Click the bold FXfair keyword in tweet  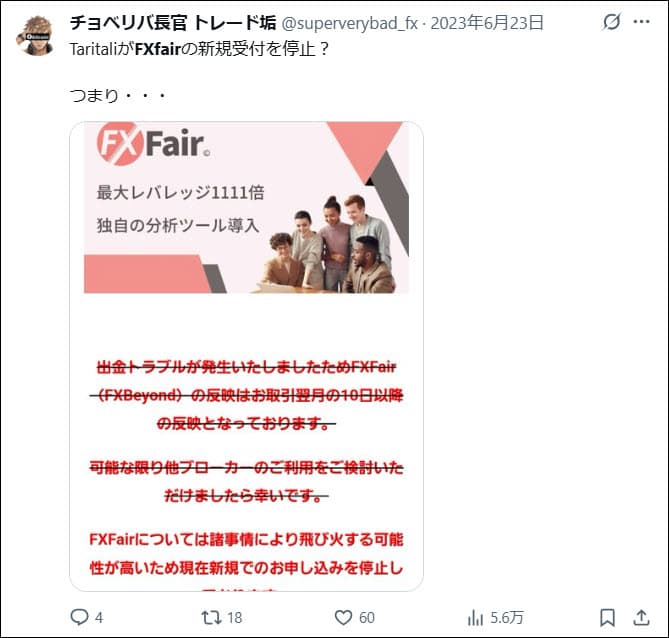pos(158,49)
